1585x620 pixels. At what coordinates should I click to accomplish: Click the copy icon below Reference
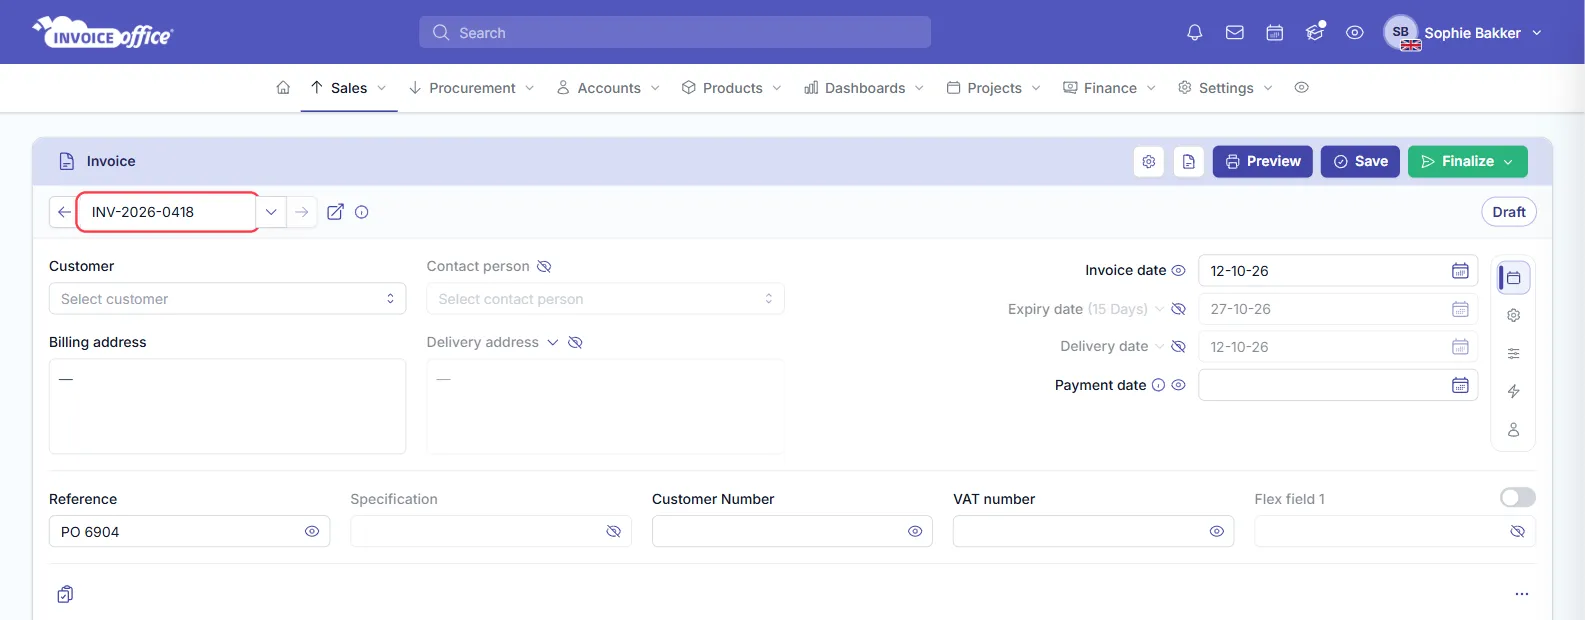pos(65,594)
